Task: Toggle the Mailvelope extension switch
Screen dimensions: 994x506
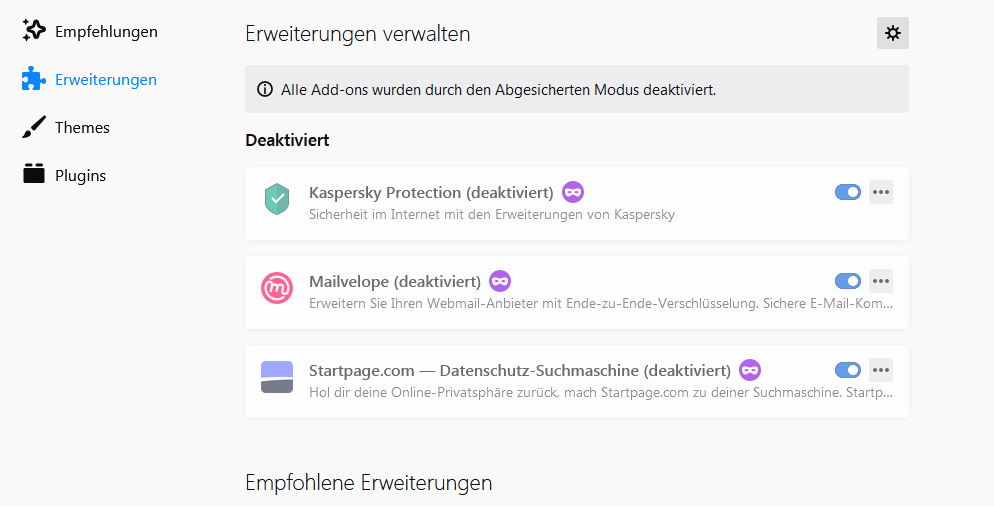Action: [847, 281]
